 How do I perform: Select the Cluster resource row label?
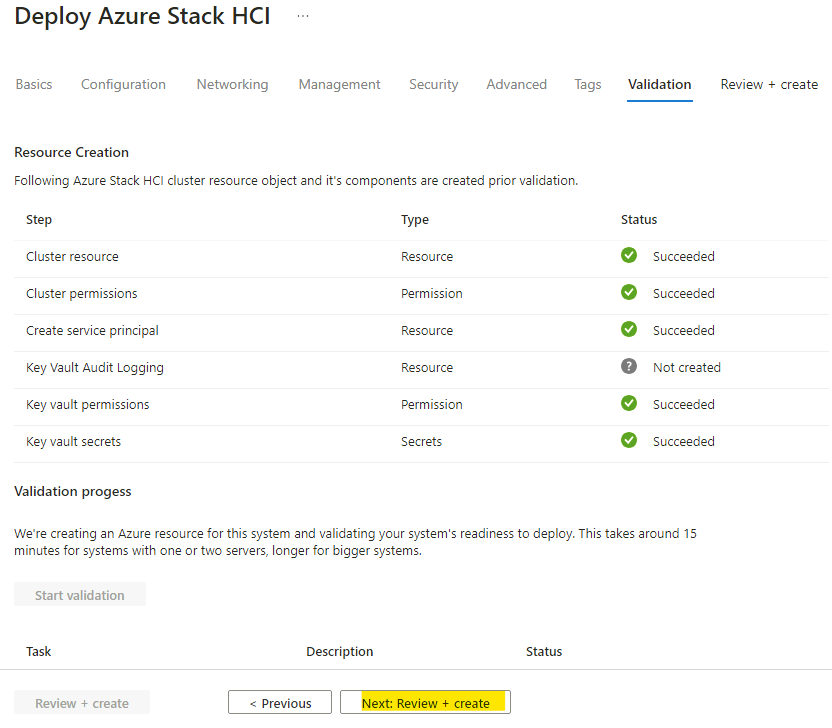coord(72,257)
